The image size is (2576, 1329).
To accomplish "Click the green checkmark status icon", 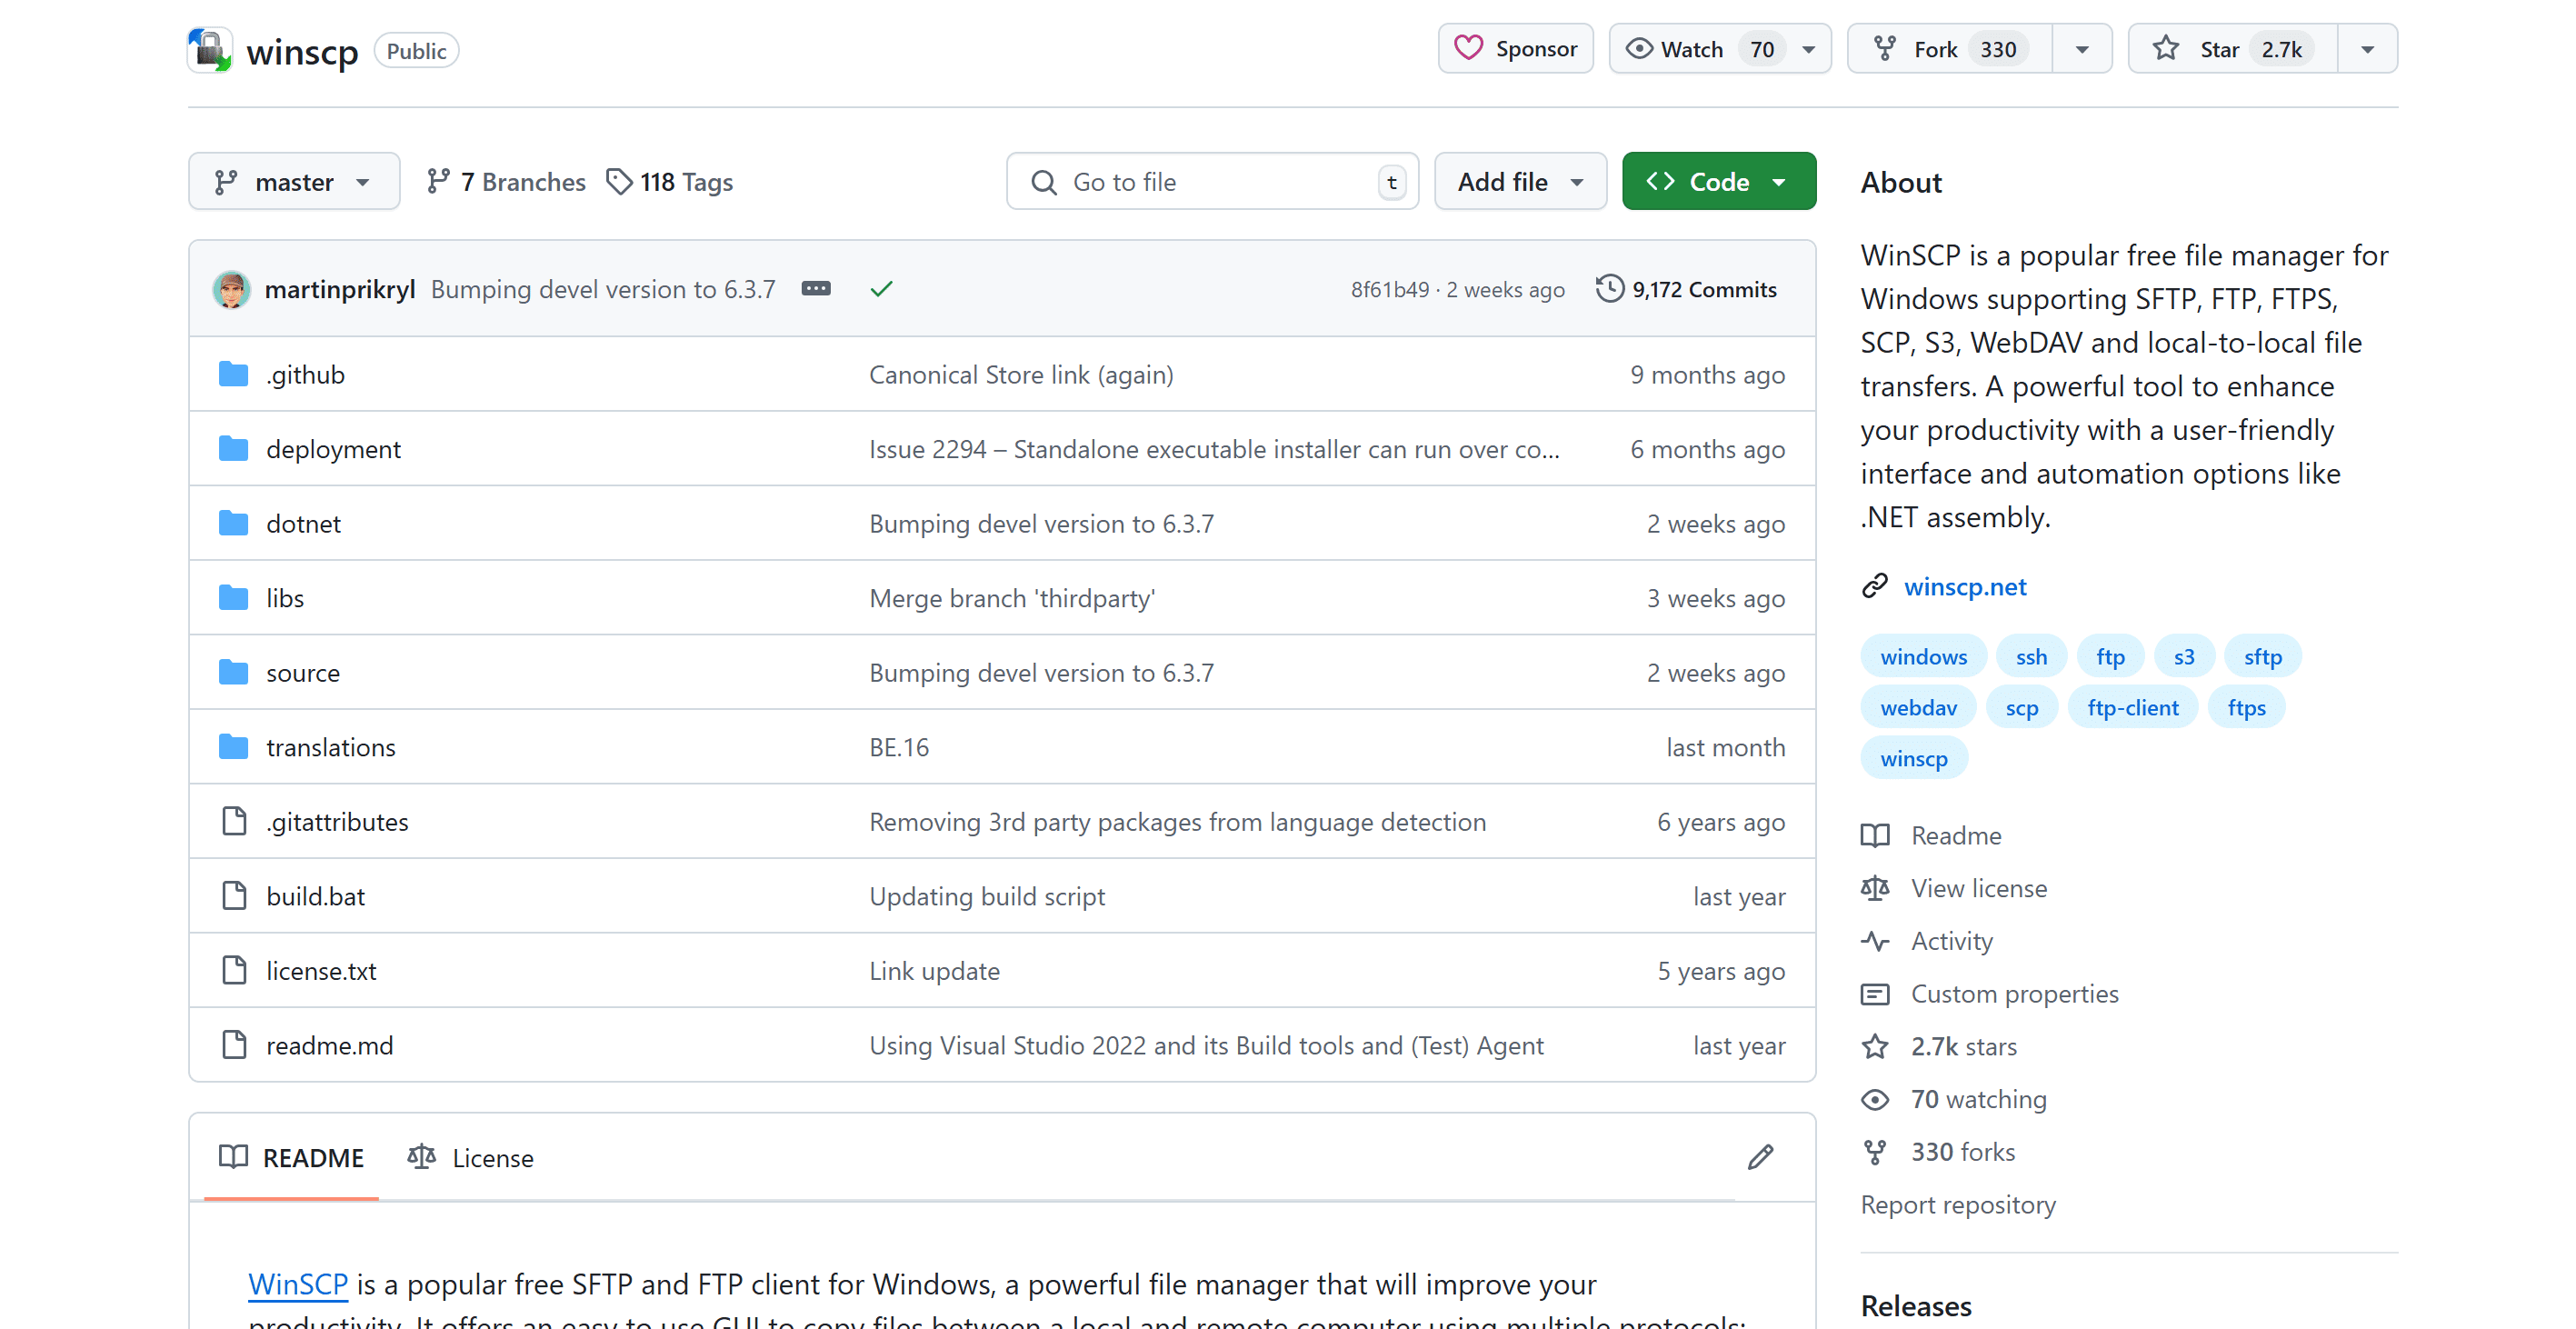I will 880,289.
